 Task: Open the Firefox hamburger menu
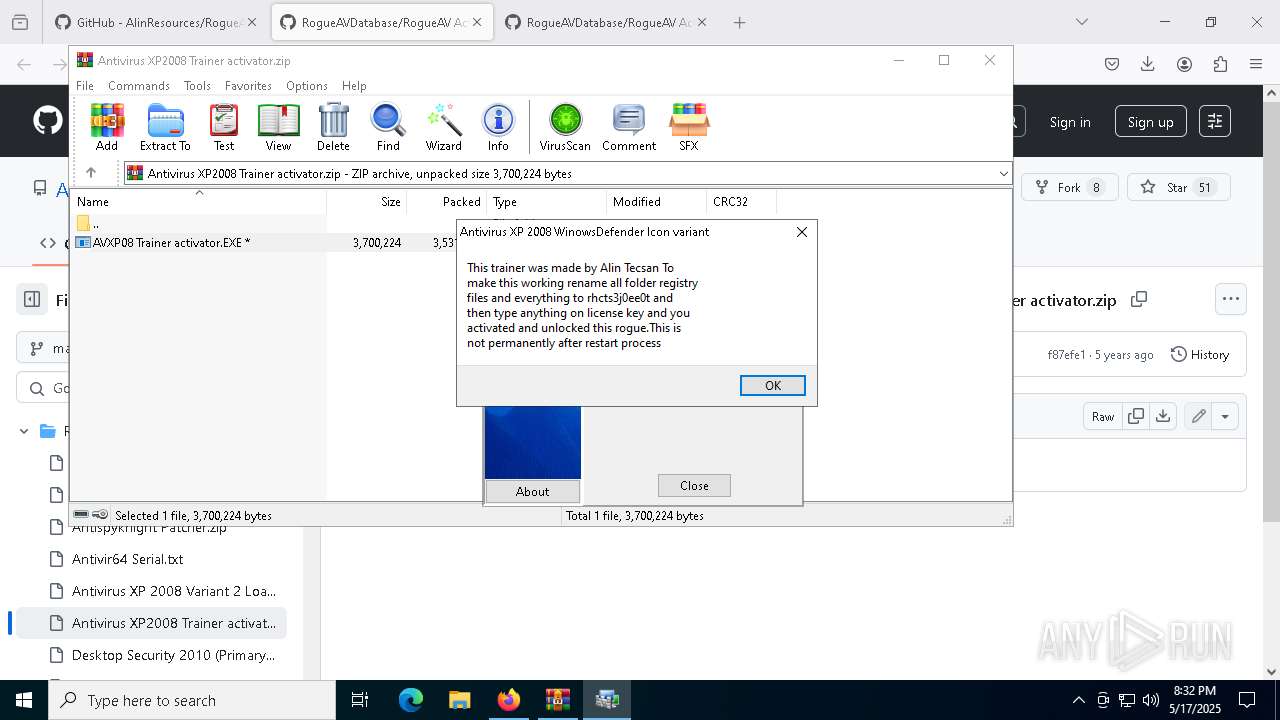[1256, 64]
